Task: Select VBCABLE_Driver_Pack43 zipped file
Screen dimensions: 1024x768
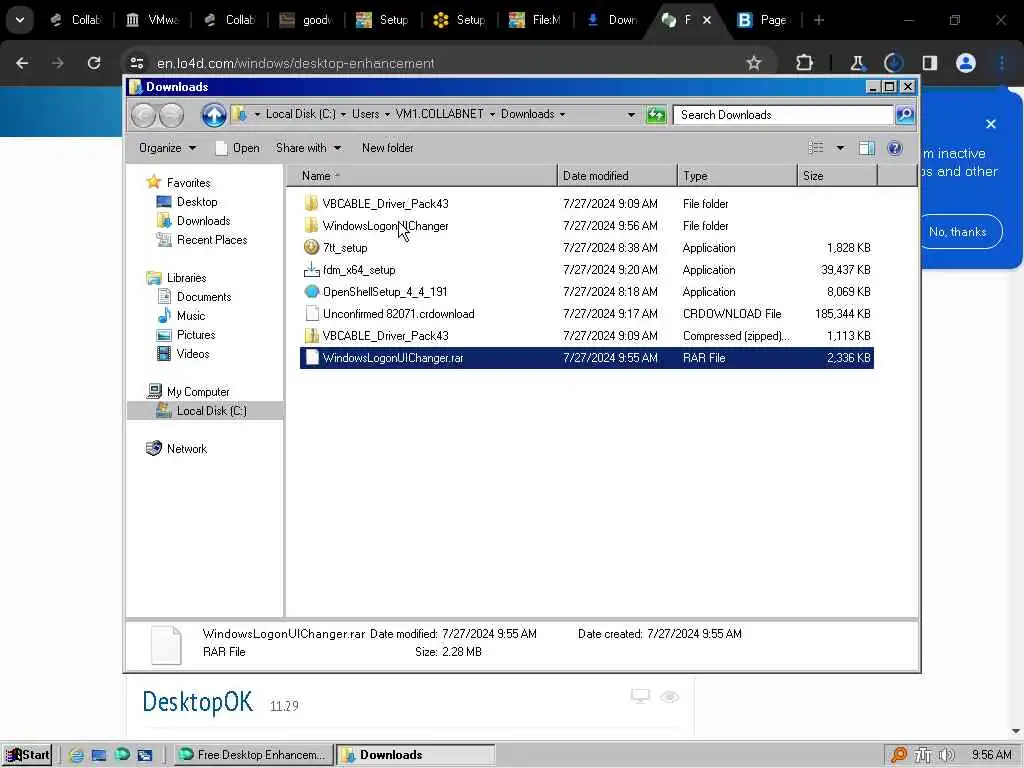Action: (x=586, y=336)
